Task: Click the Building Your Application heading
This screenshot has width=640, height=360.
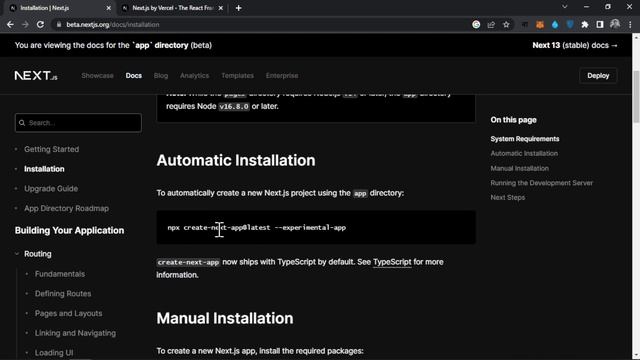Action: tap(69, 231)
